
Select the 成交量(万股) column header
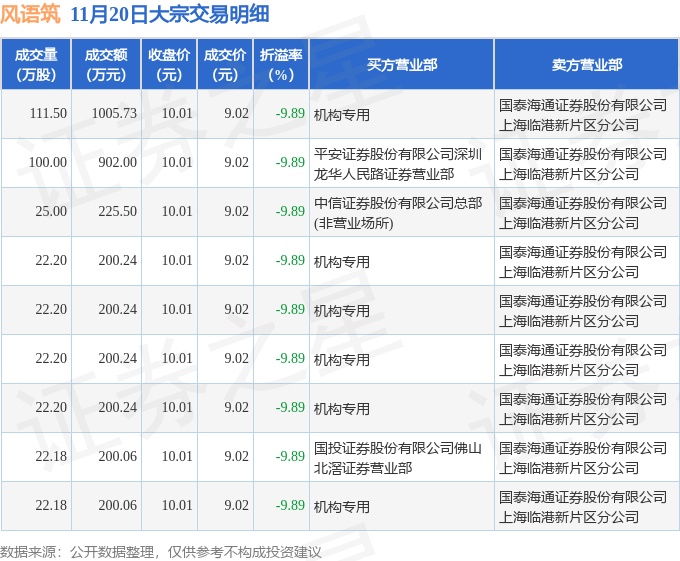[x=36, y=65]
